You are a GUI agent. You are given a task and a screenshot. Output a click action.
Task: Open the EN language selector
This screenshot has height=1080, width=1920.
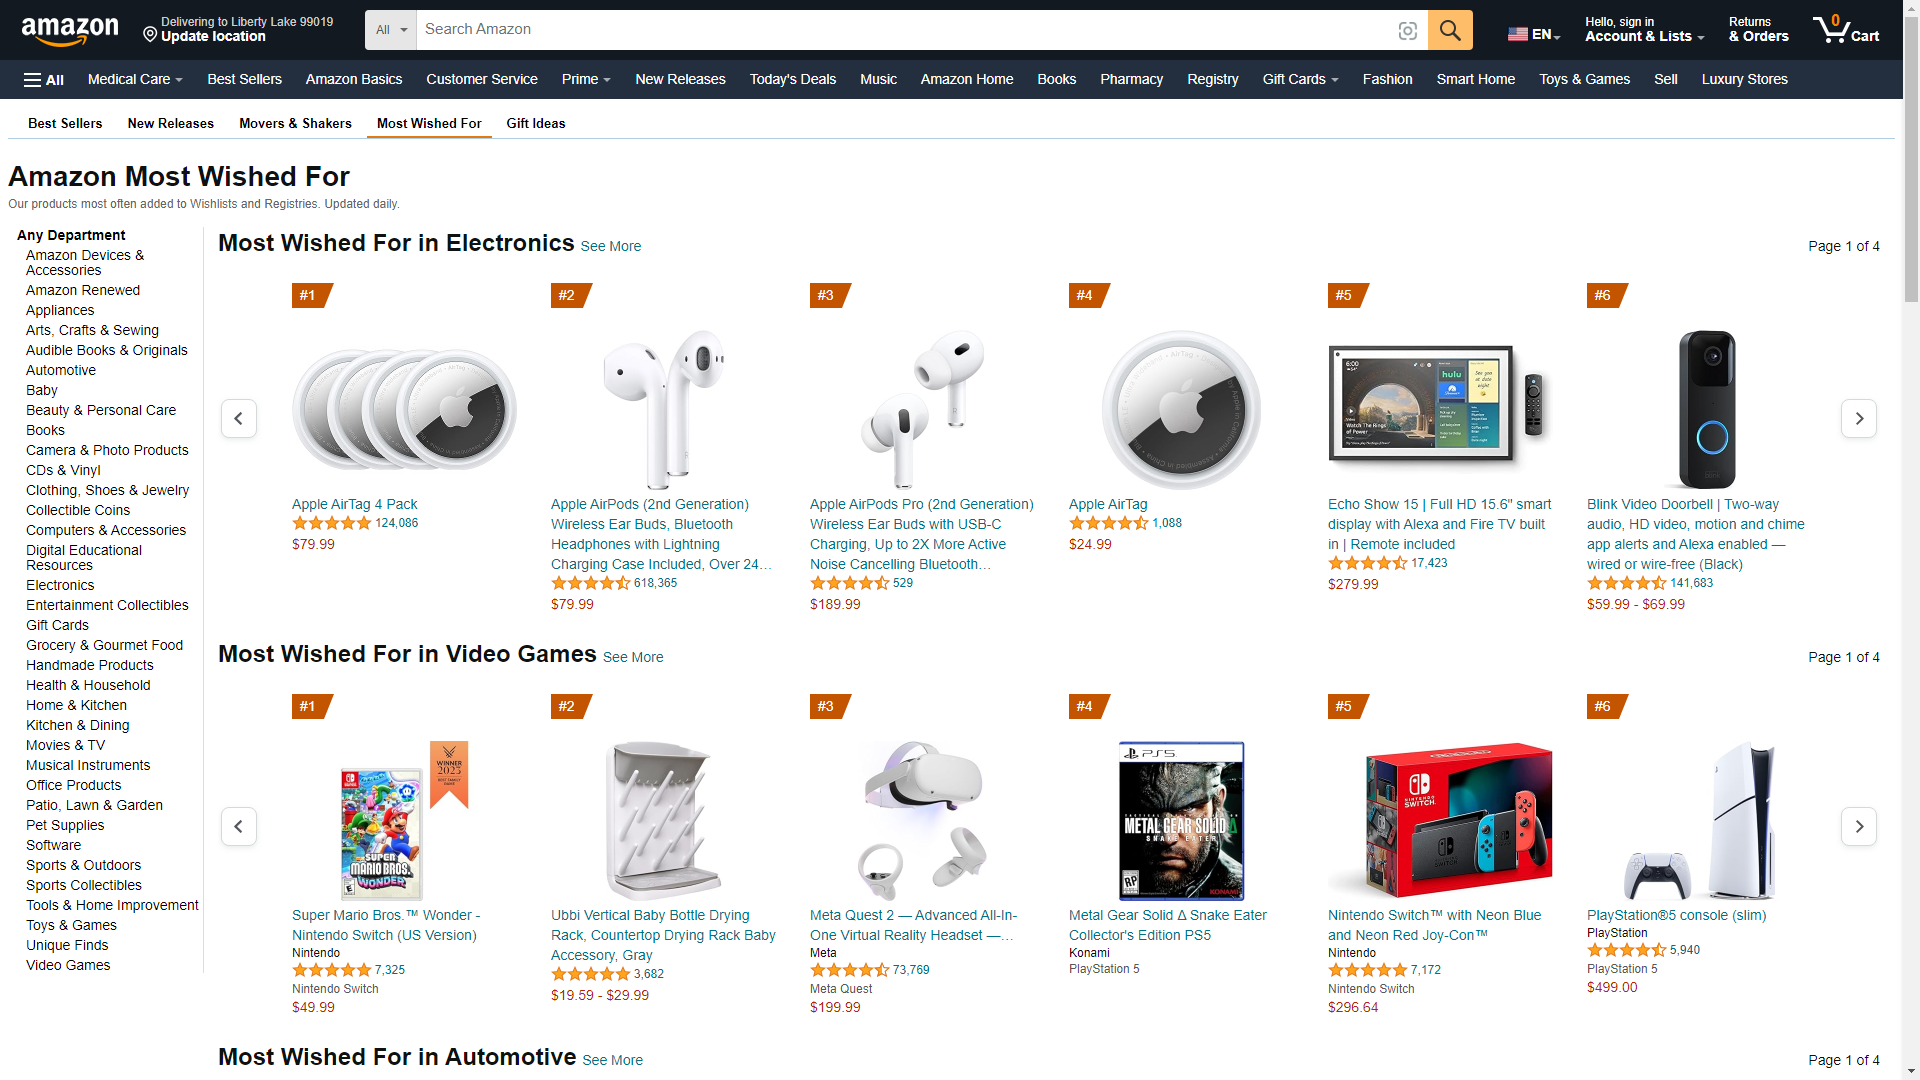coord(1534,34)
